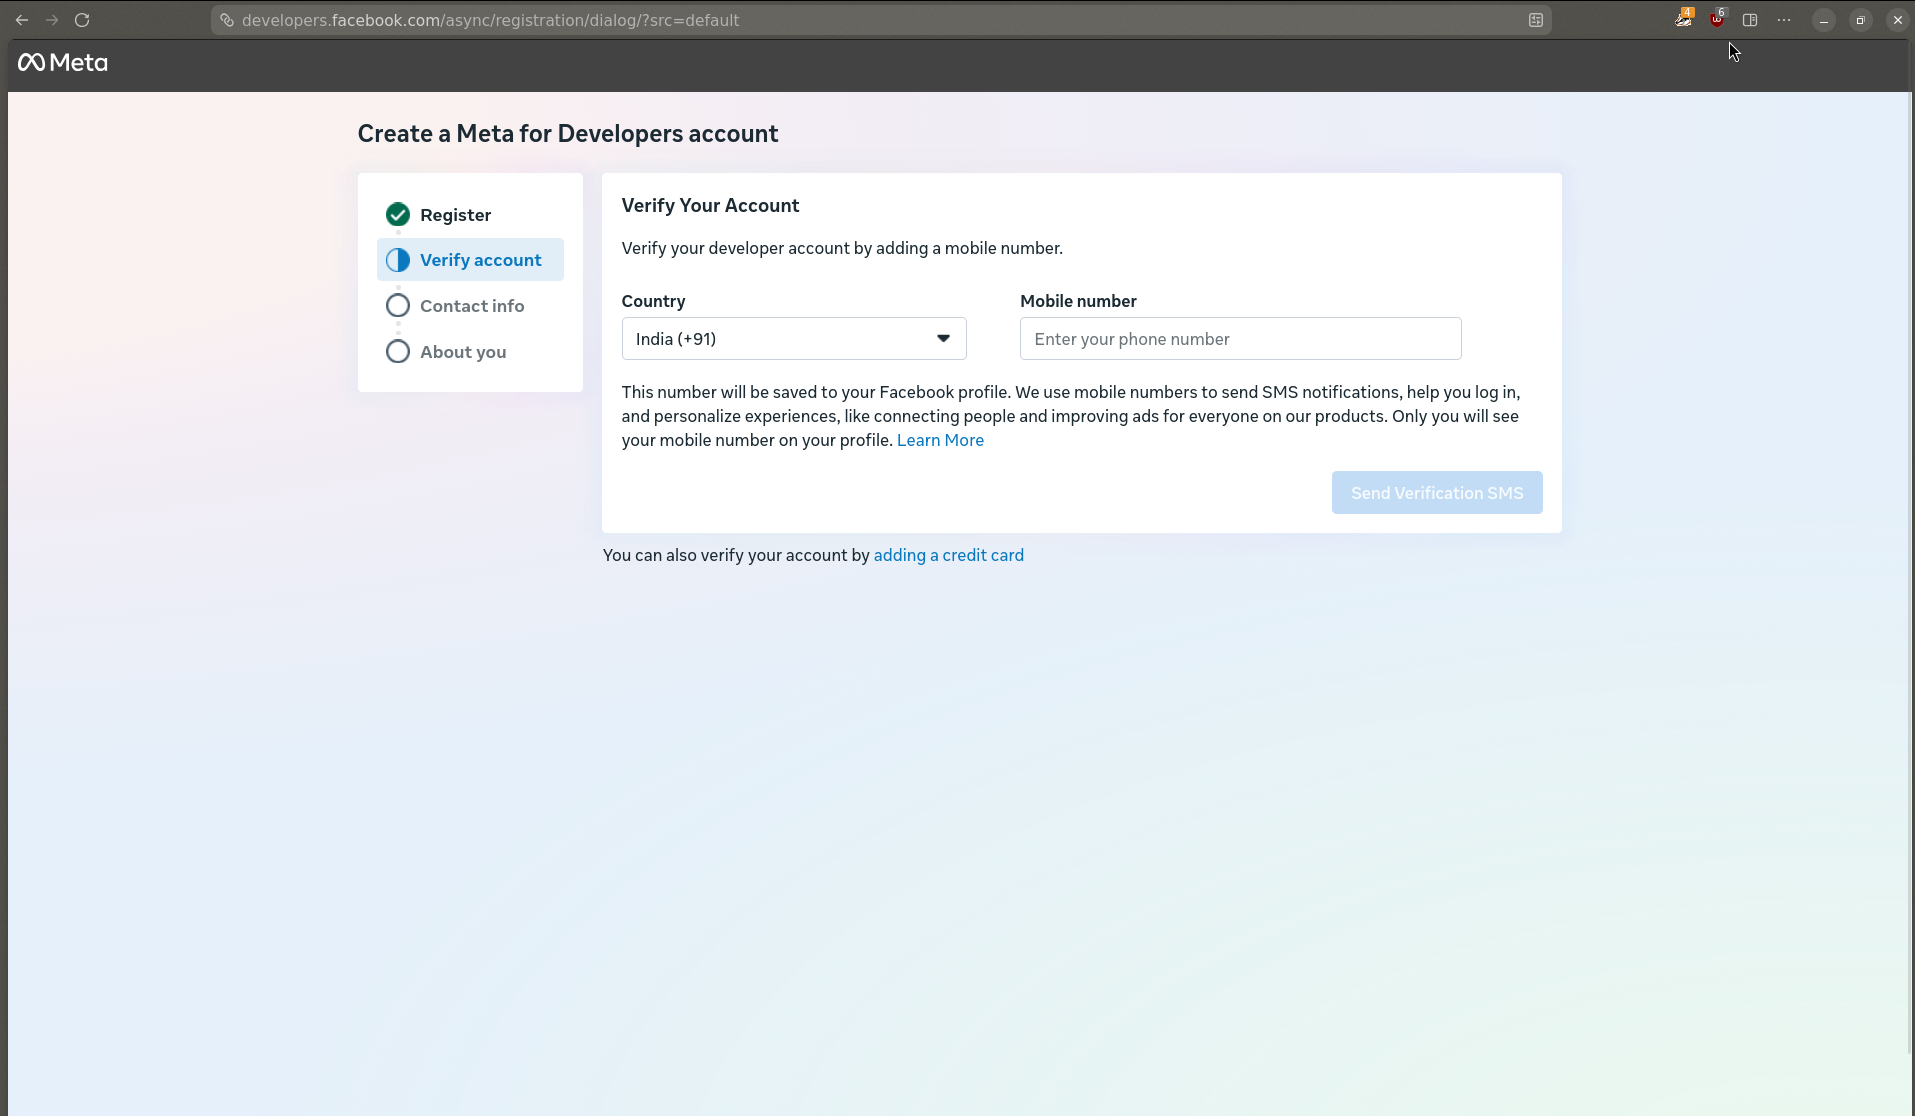Screen dimensions: 1915x1116
Task: Click the Verify Your Account heading
Action: (710, 205)
